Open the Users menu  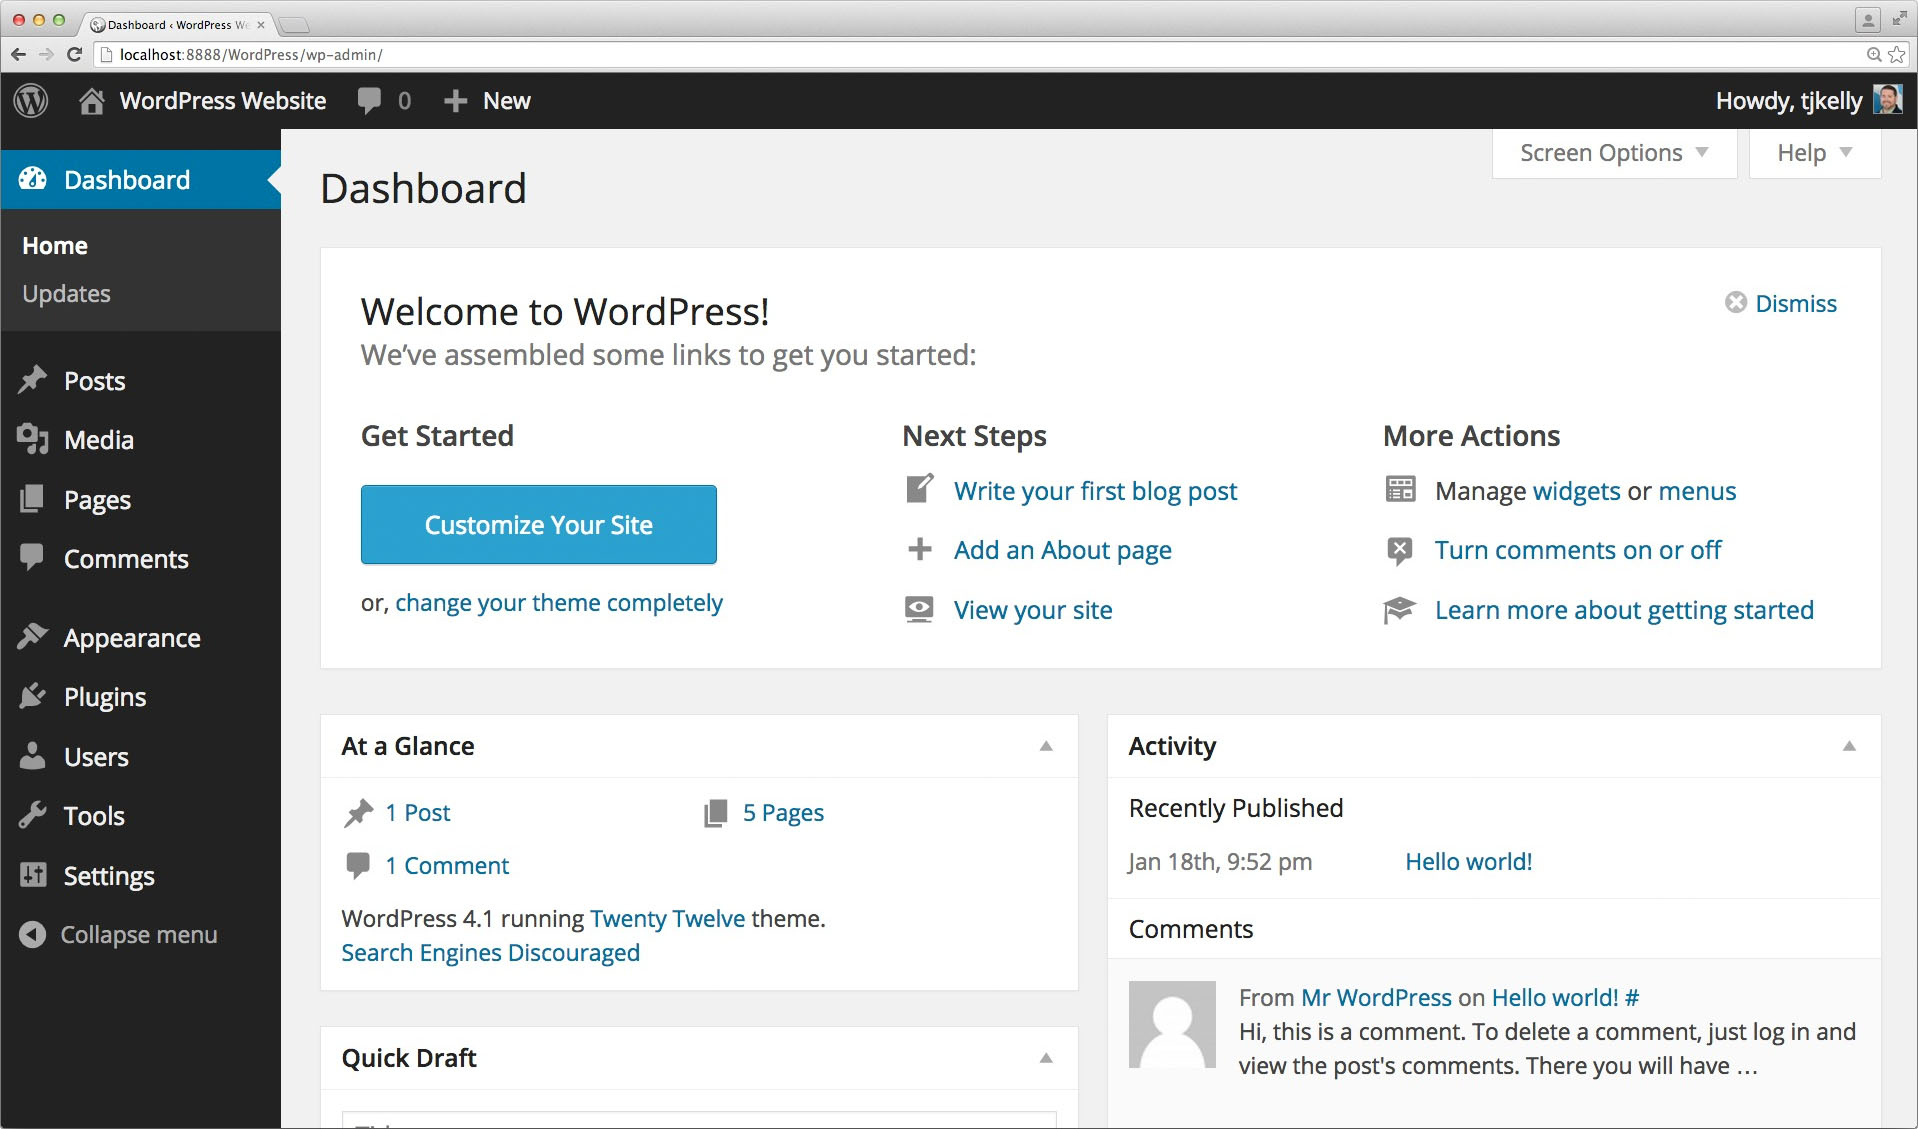[141, 756]
